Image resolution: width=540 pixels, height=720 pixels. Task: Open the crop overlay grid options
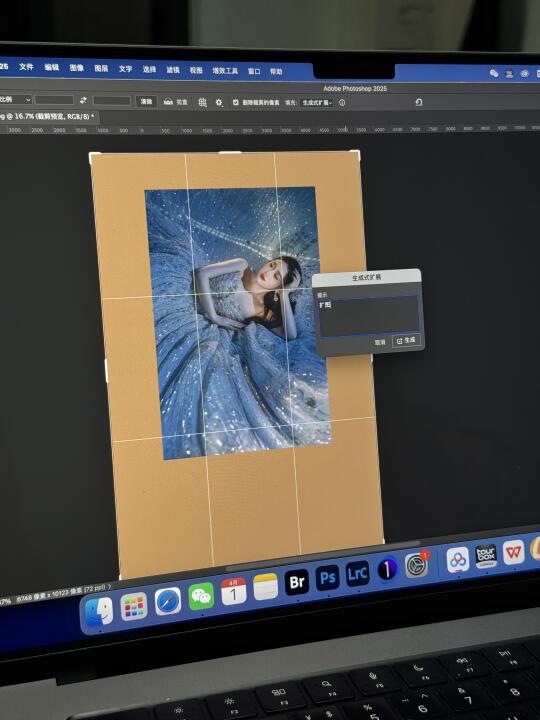pos(202,102)
